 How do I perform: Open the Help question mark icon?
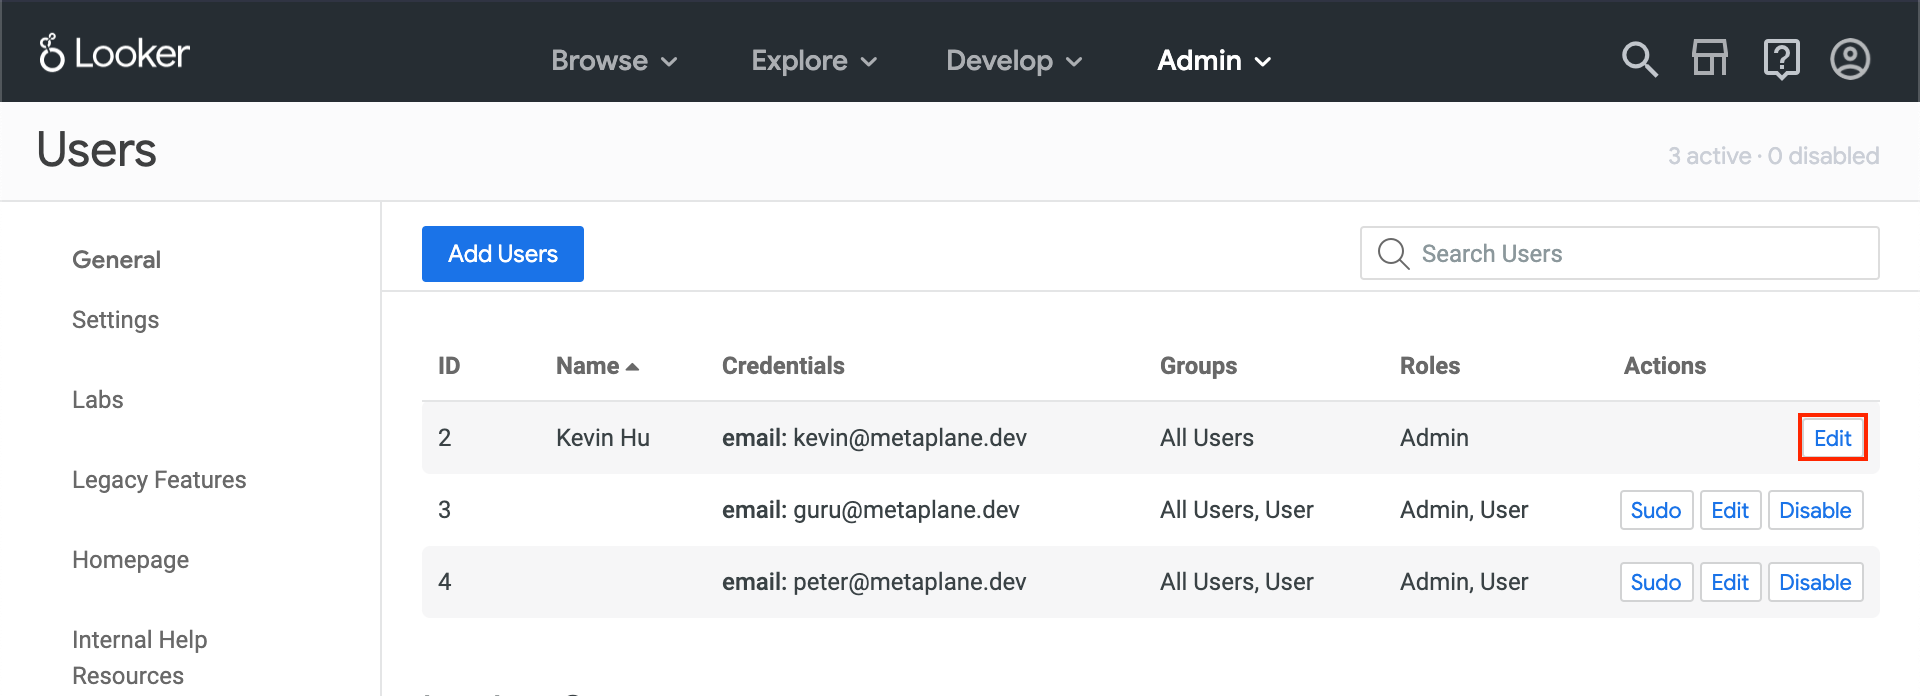click(1781, 59)
